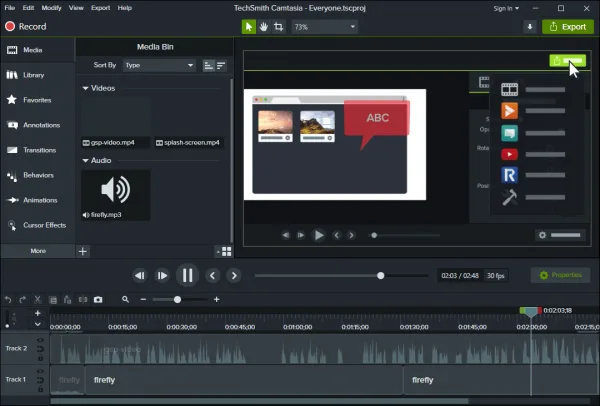Sort Media Bin in ascending order
600x406 pixels.
point(208,65)
